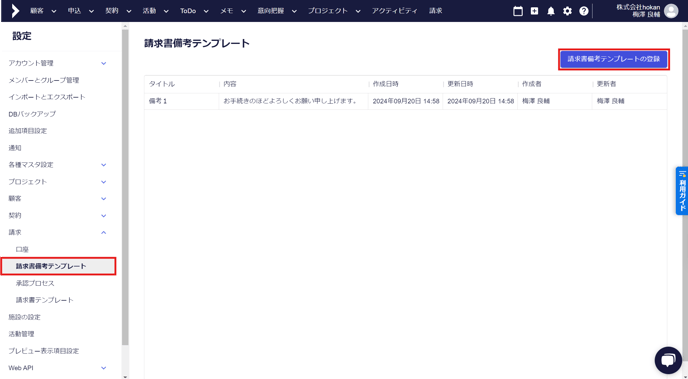Open the chat bubble widget

(x=668, y=360)
